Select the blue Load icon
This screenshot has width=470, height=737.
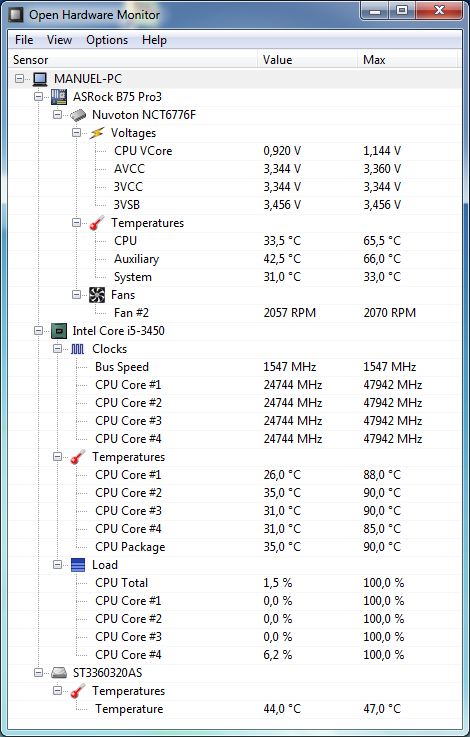[78, 565]
